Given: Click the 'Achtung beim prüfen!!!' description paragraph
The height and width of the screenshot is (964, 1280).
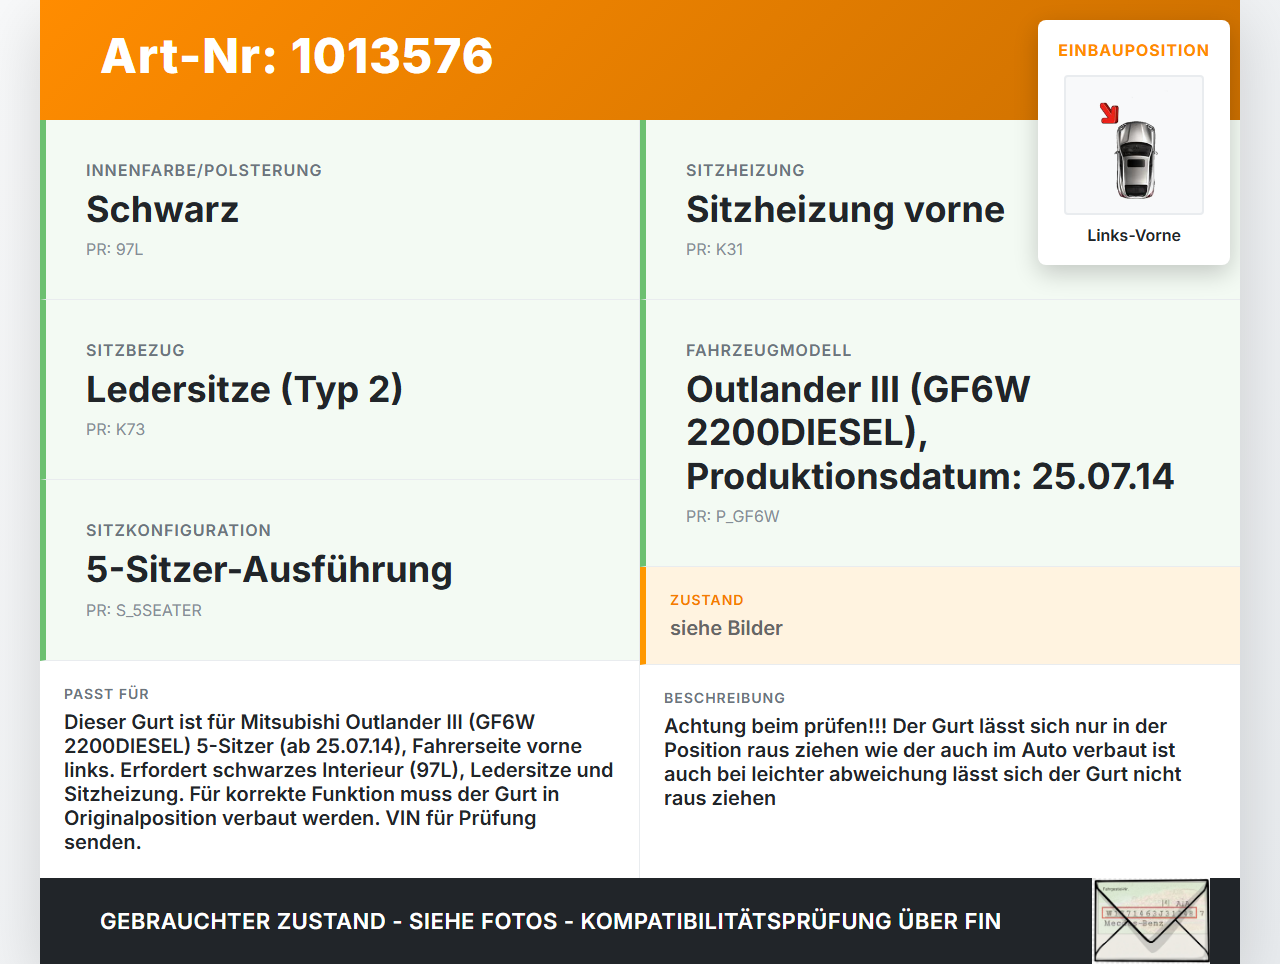Looking at the screenshot, I should point(923,762).
